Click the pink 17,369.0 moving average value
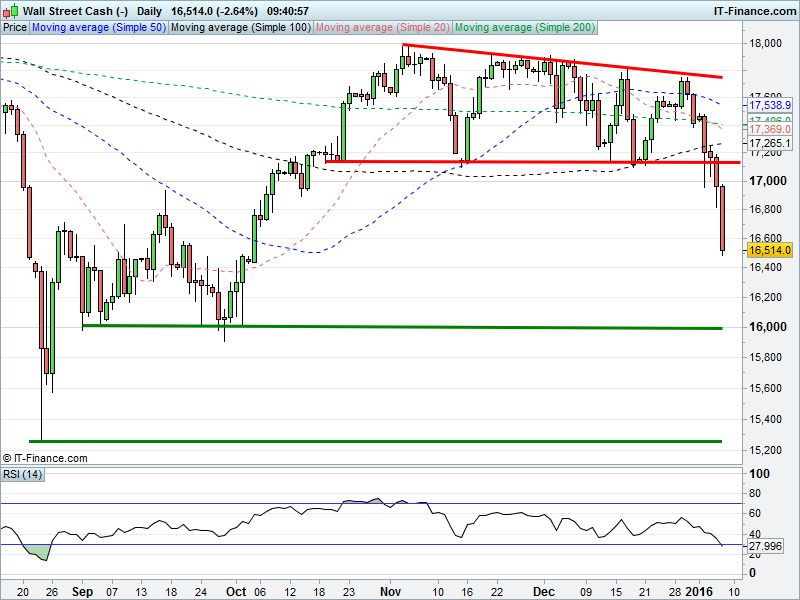 pos(770,129)
